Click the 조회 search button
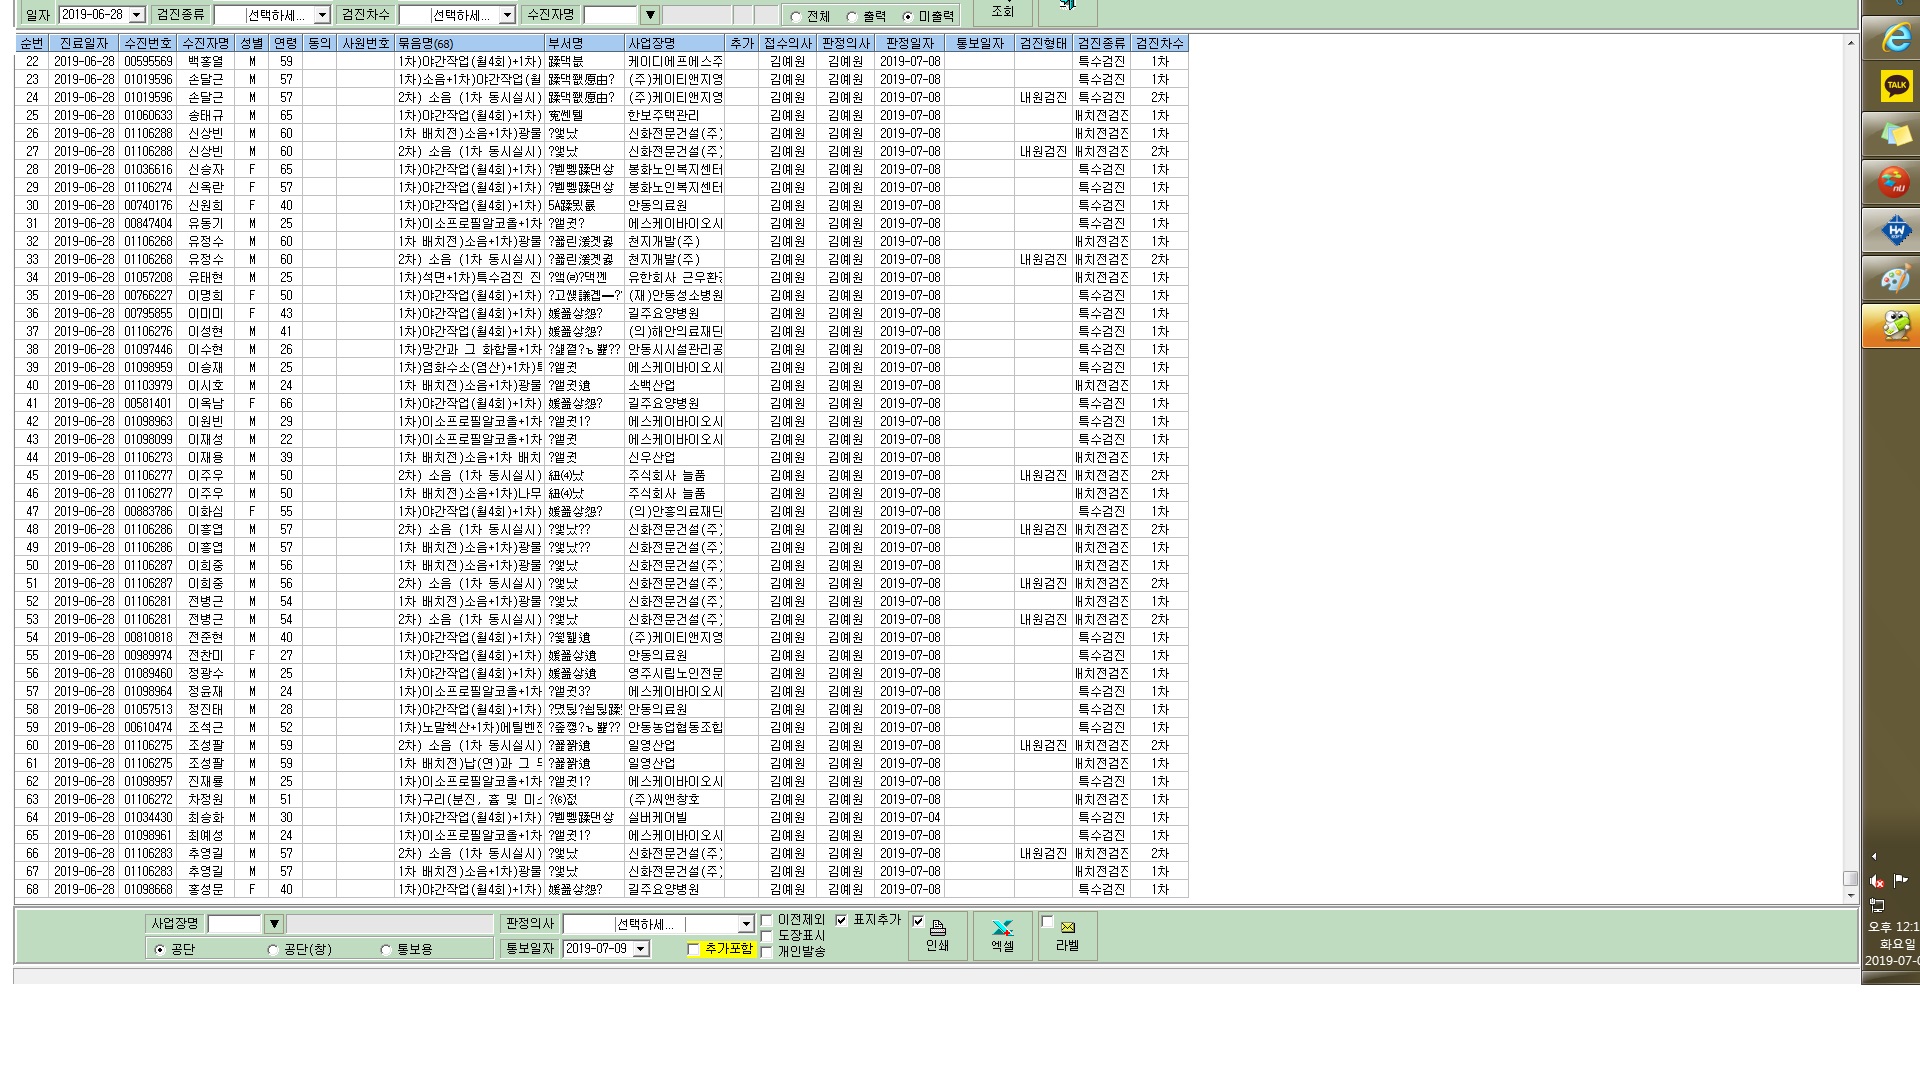This screenshot has height=1080, width=1920. coord(1002,12)
